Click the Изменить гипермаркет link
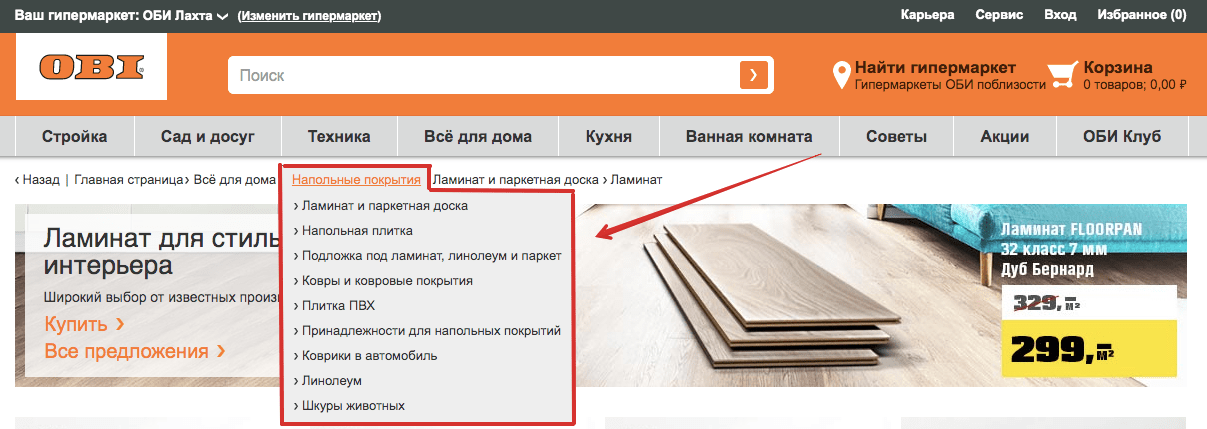Image resolution: width=1207 pixels, height=429 pixels. click(x=309, y=16)
